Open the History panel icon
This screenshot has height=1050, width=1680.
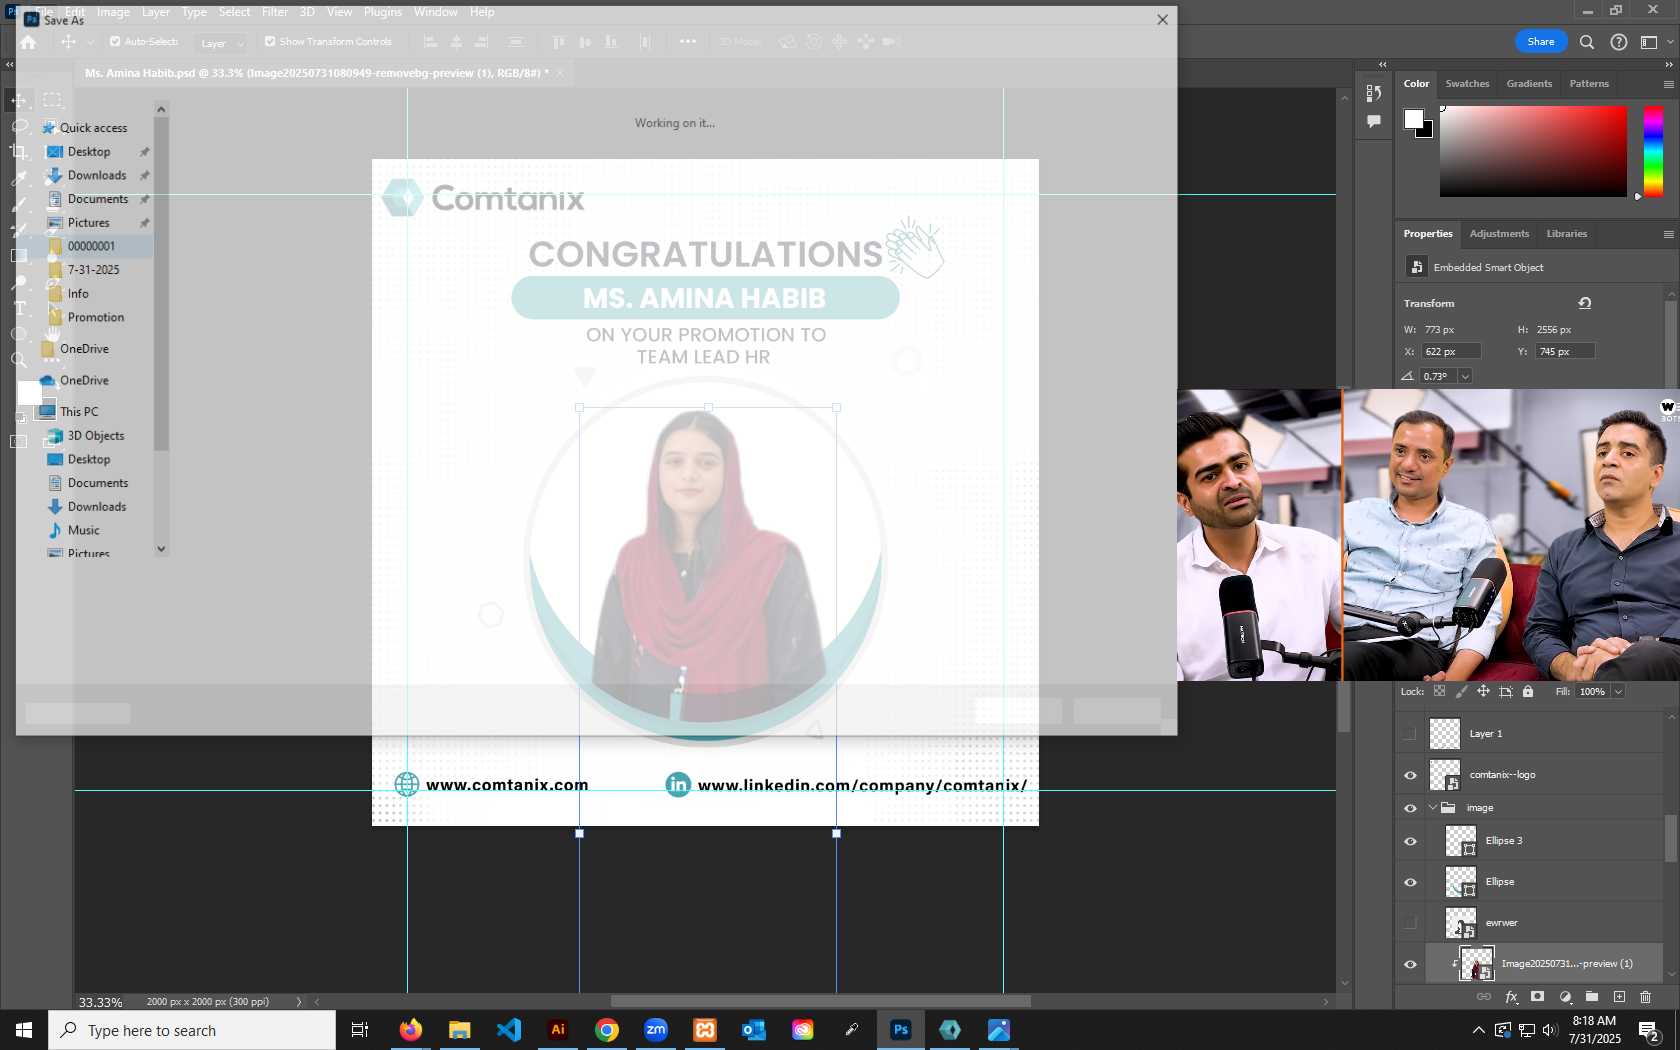tap(1374, 93)
